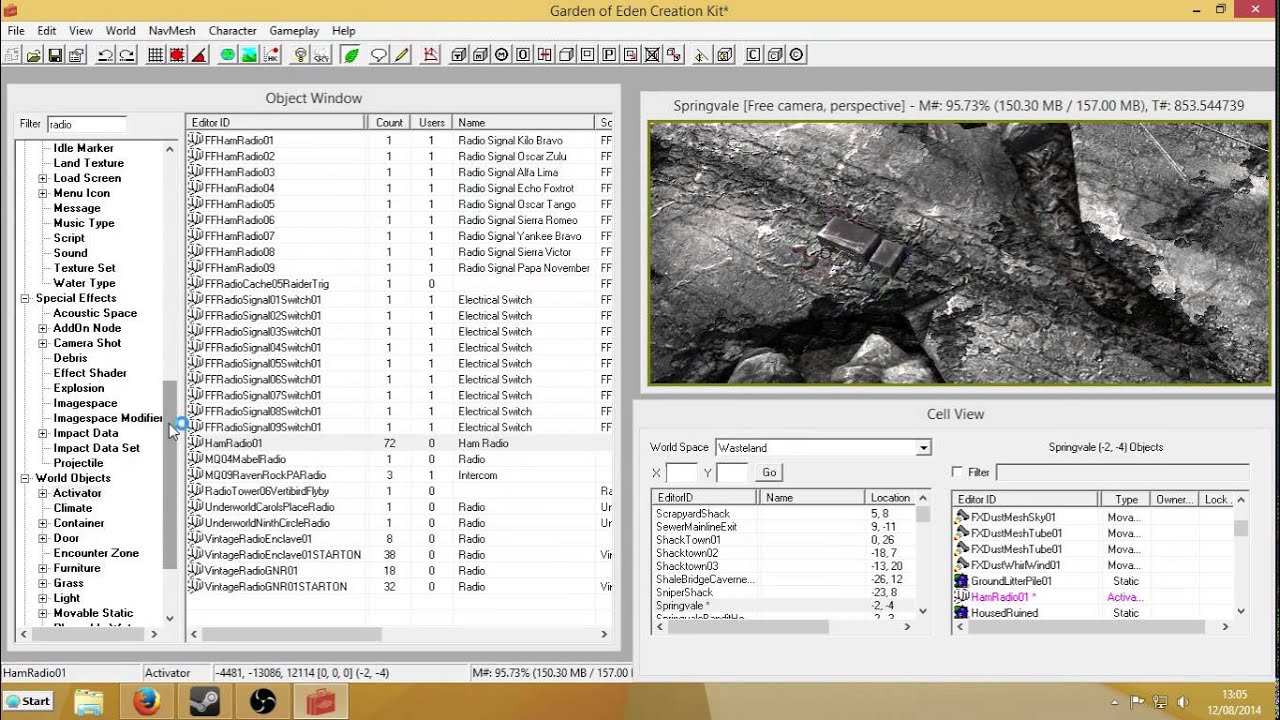Sort Object Window by Users column
The width and height of the screenshot is (1280, 720).
pyautogui.click(x=431, y=122)
